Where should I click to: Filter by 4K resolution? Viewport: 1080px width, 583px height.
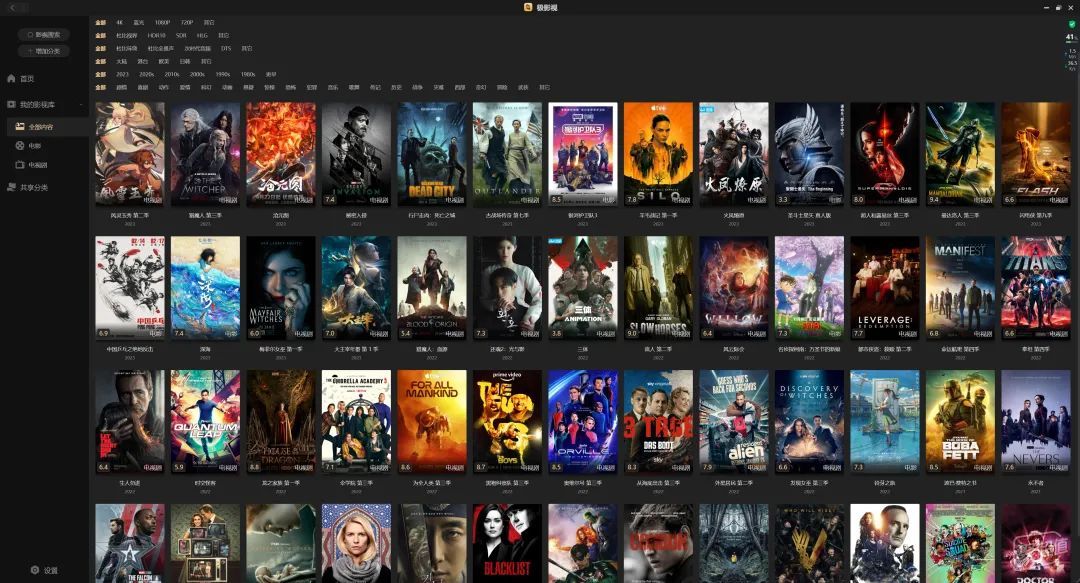tap(120, 23)
